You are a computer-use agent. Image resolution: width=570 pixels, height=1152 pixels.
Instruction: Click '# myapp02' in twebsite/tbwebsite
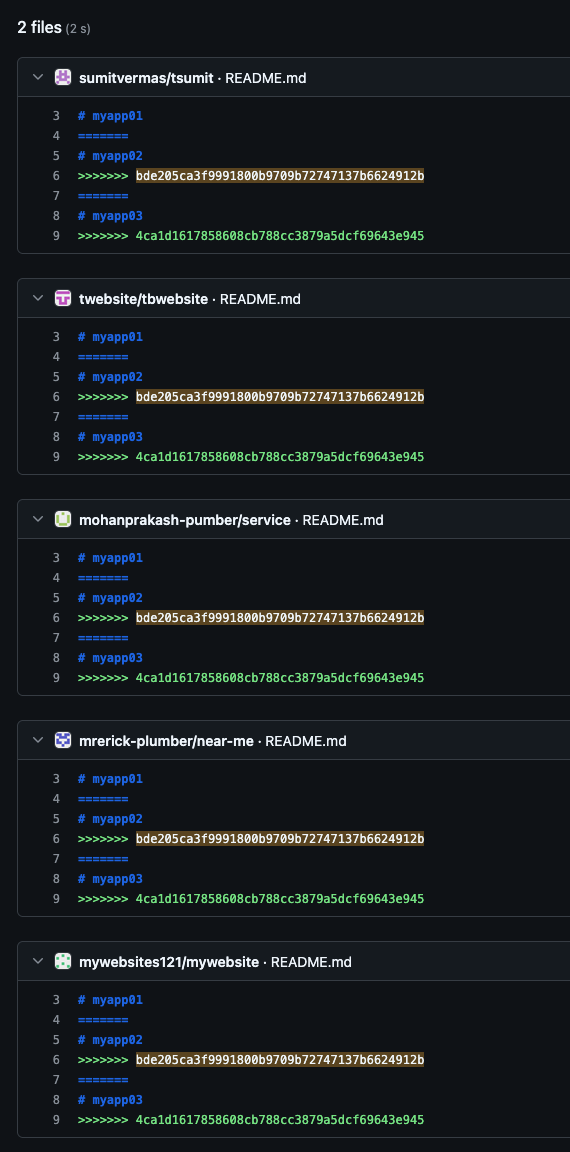click(110, 377)
